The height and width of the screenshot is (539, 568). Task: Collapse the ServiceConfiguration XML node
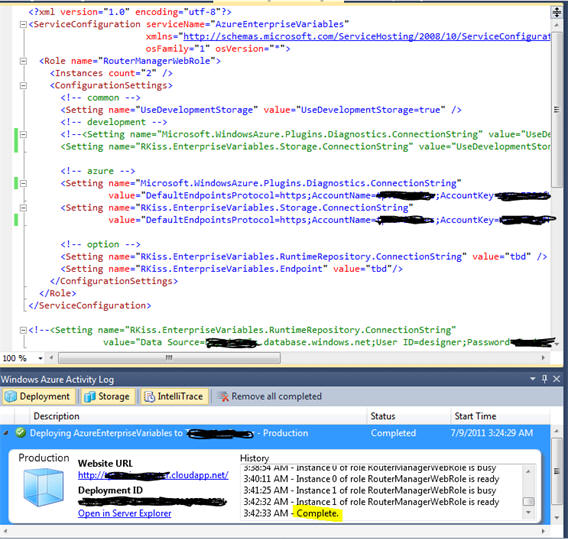coord(23,24)
